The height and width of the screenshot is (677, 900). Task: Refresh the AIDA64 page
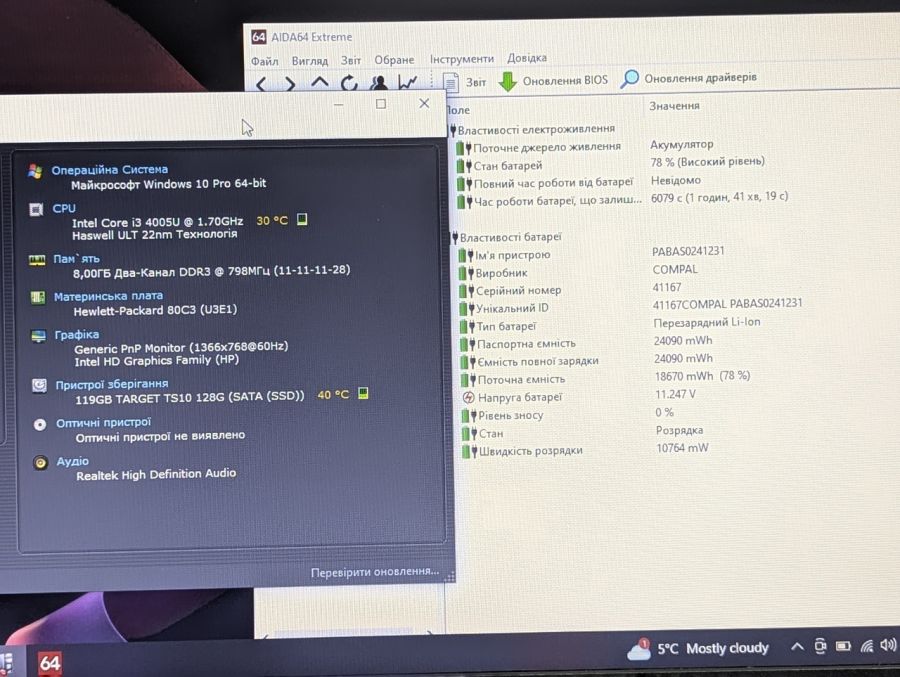pyautogui.click(x=348, y=83)
